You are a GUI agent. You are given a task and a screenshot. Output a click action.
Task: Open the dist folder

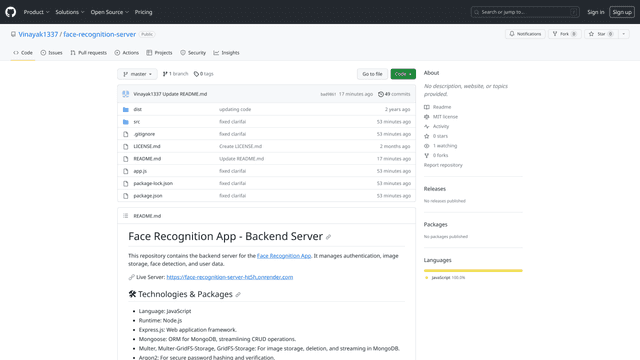tap(138, 109)
